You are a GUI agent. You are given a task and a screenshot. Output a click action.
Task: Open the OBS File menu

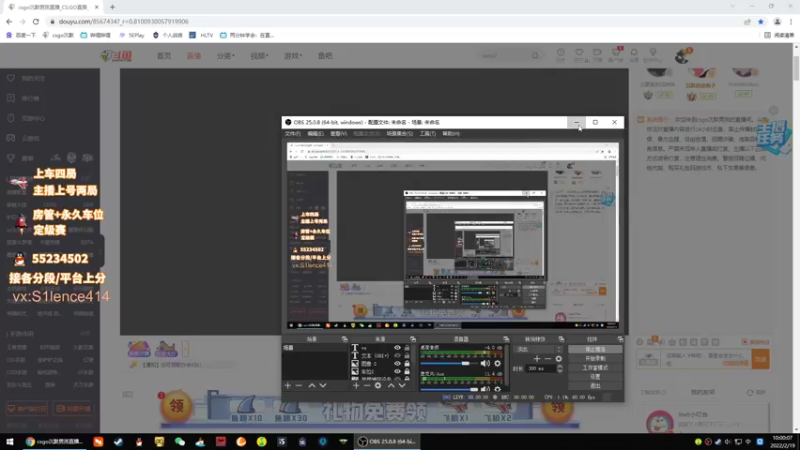click(293, 134)
